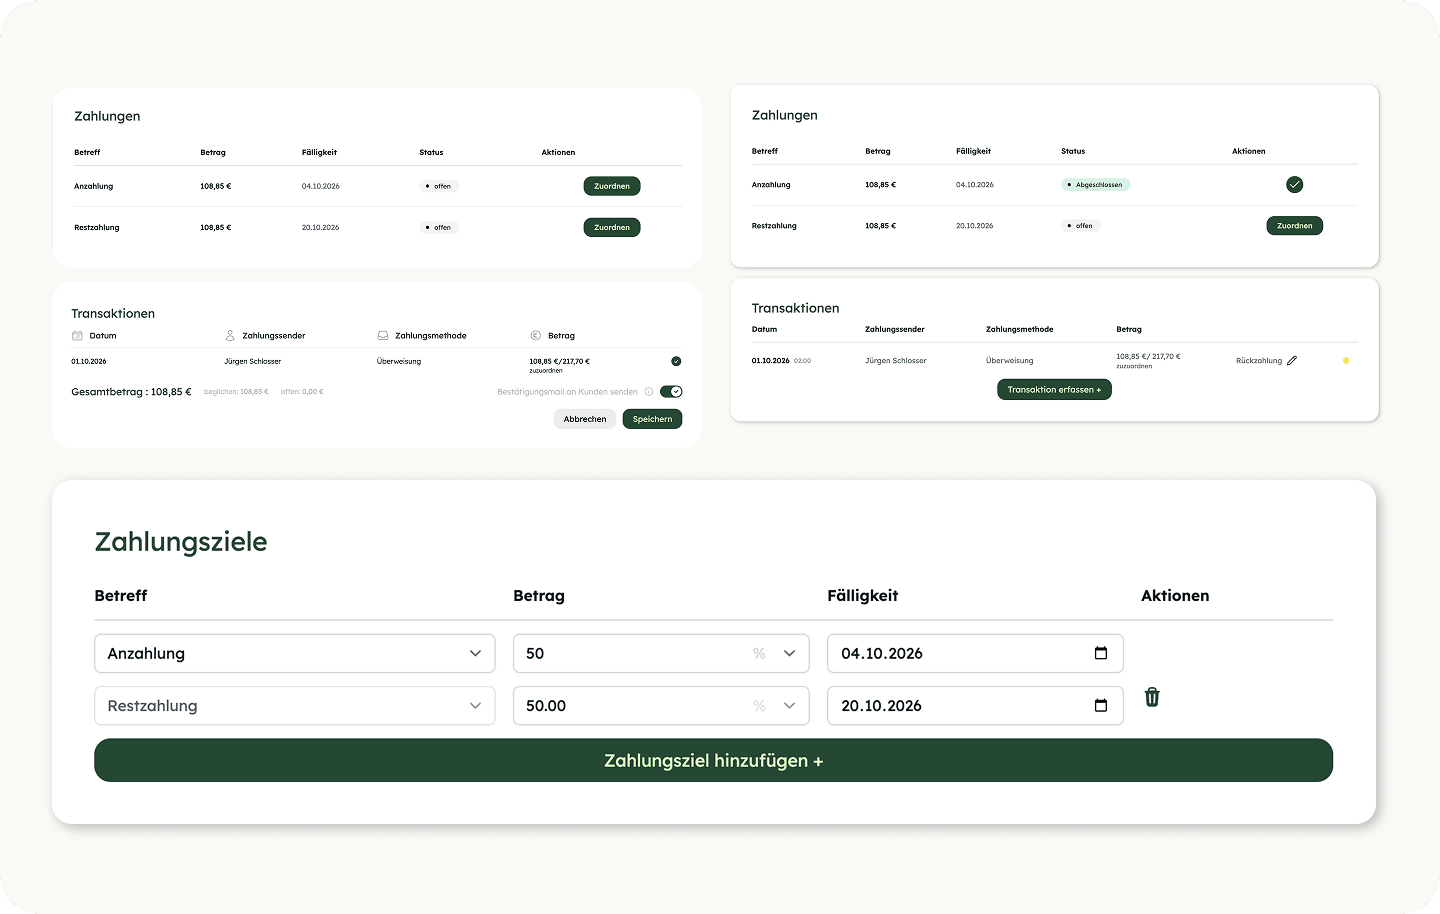This screenshot has height=914, width=1440.
Task: Expand the Anzahlung subject dropdown
Action: coord(475,653)
